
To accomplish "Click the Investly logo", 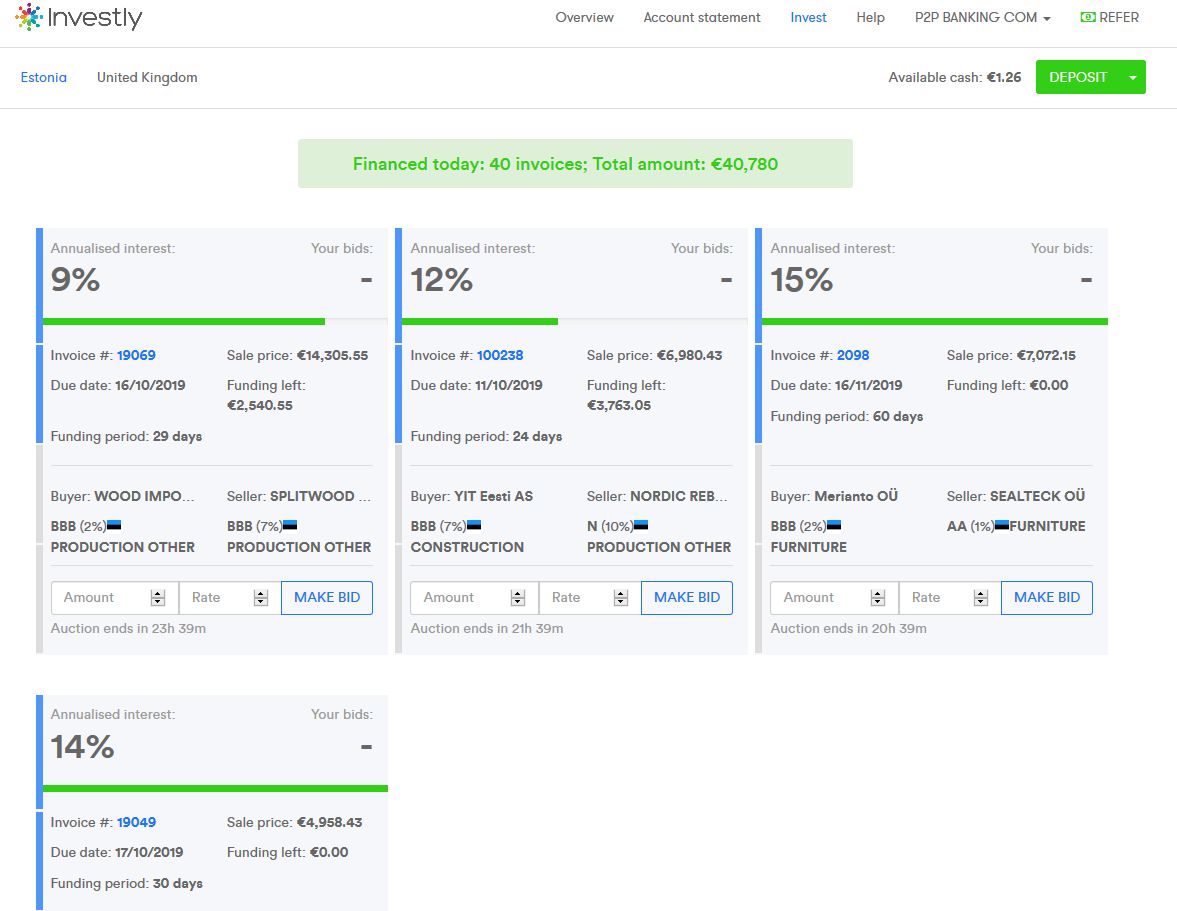I will click(x=79, y=17).
